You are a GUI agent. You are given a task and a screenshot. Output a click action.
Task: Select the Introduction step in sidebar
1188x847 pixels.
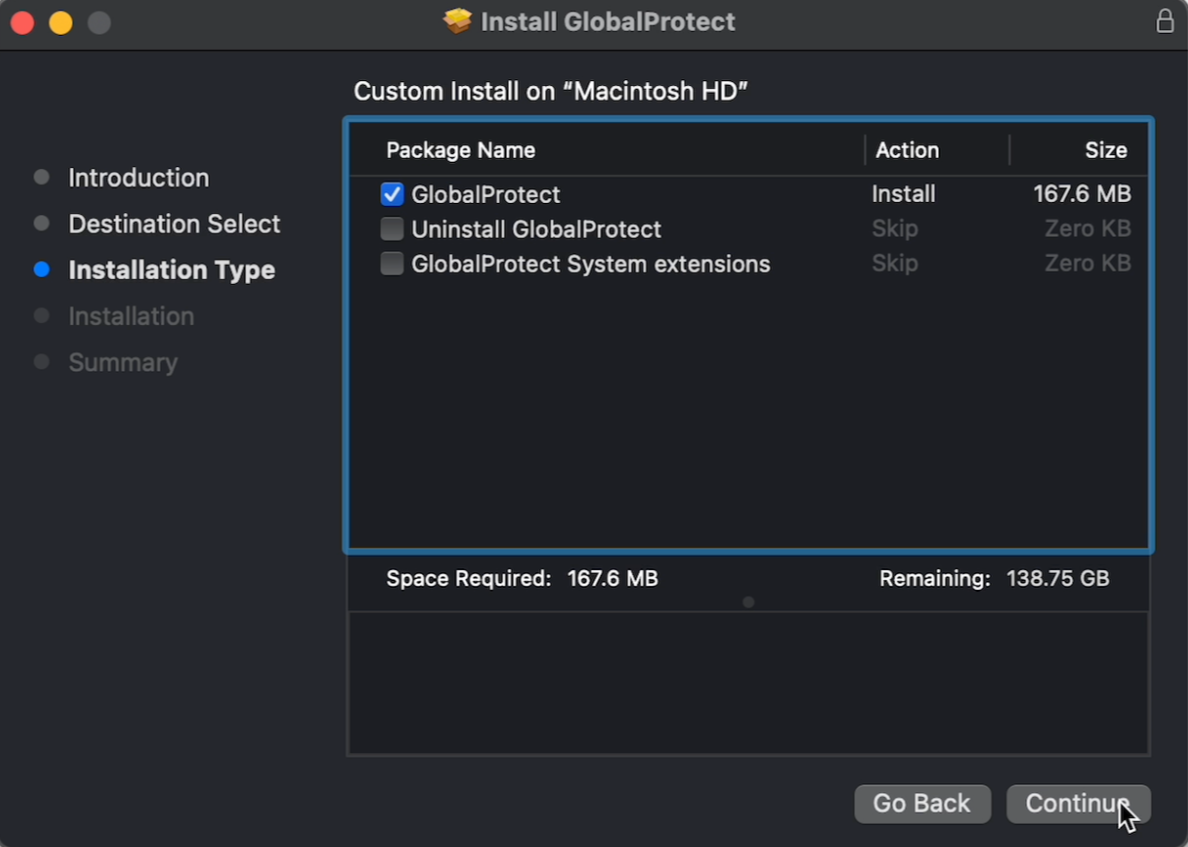point(139,178)
